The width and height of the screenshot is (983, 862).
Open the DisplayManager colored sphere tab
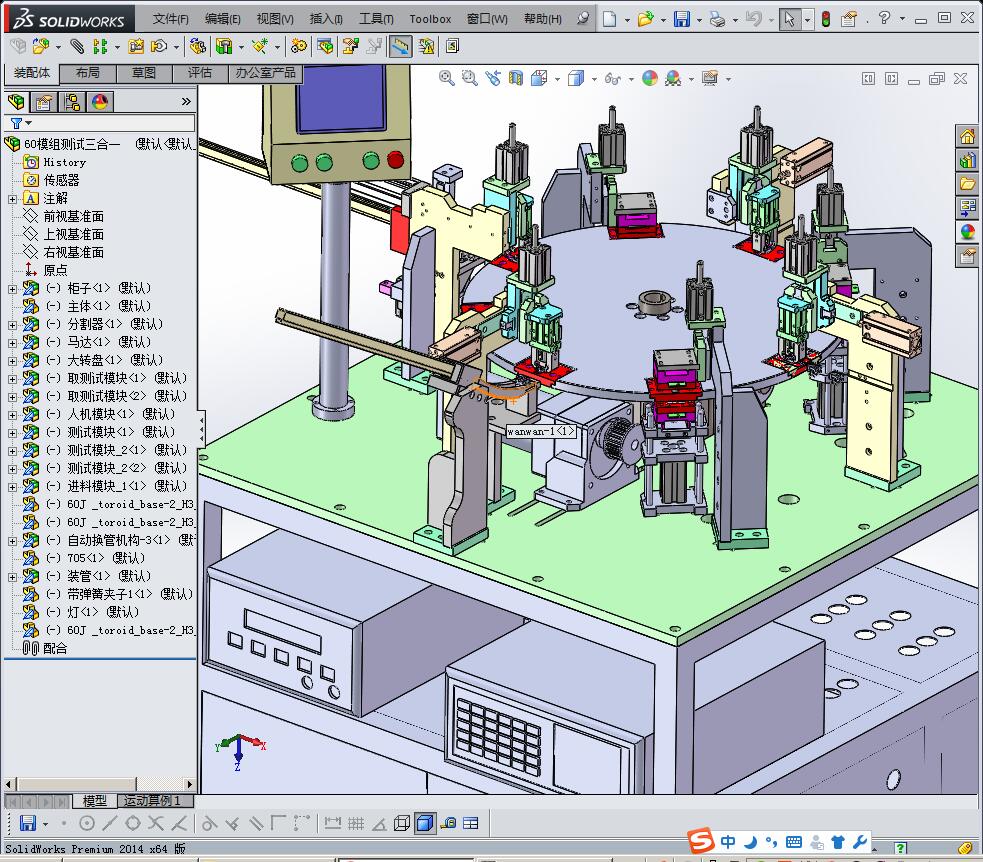coord(100,101)
